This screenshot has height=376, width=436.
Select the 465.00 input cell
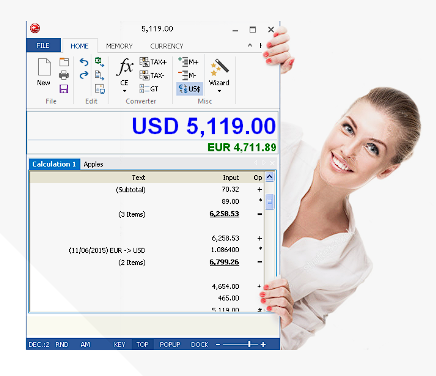(x=229, y=298)
